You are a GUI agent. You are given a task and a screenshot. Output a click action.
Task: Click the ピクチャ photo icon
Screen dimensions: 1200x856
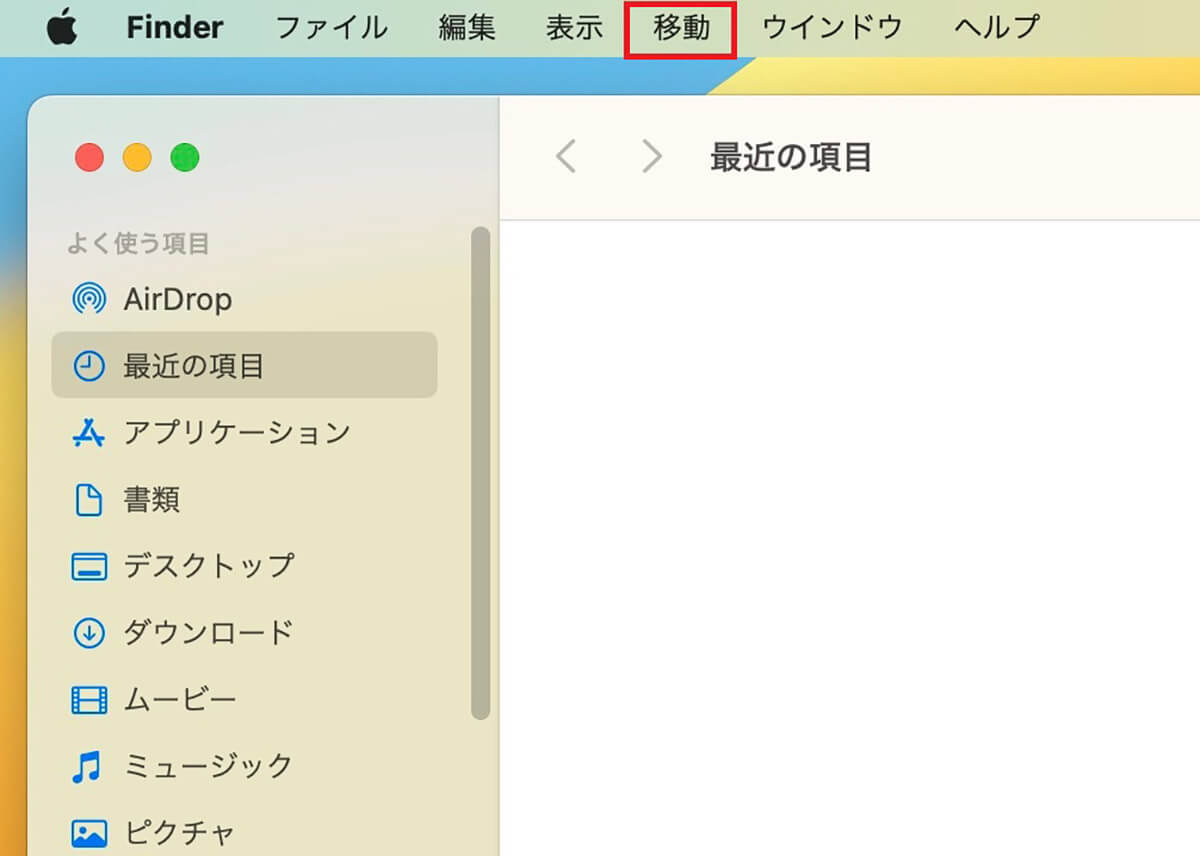click(89, 832)
